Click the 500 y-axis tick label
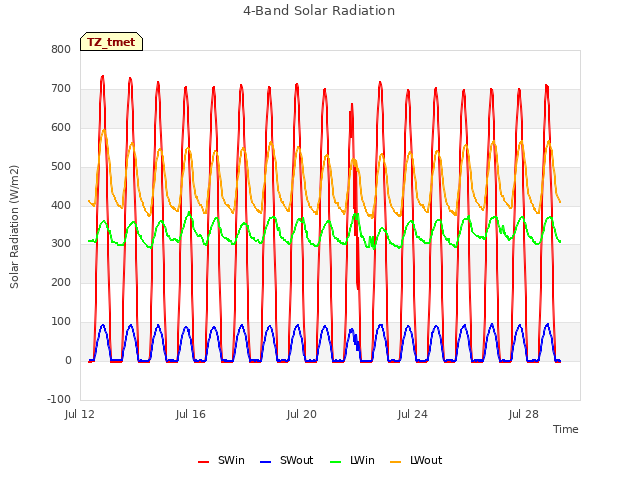This screenshot has height=480, width=640. 61,167
